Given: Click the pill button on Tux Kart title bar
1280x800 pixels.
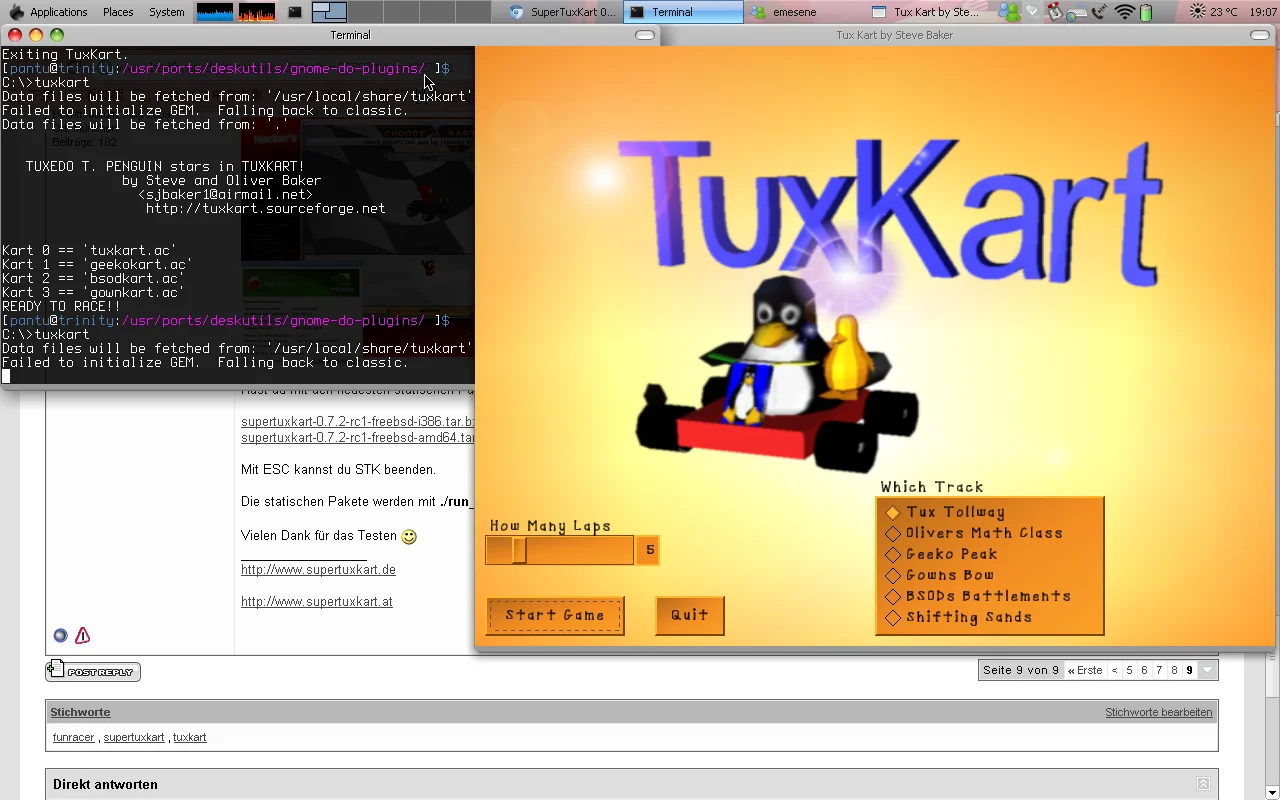Looking at the screenshot, I should click(1259, 35).
